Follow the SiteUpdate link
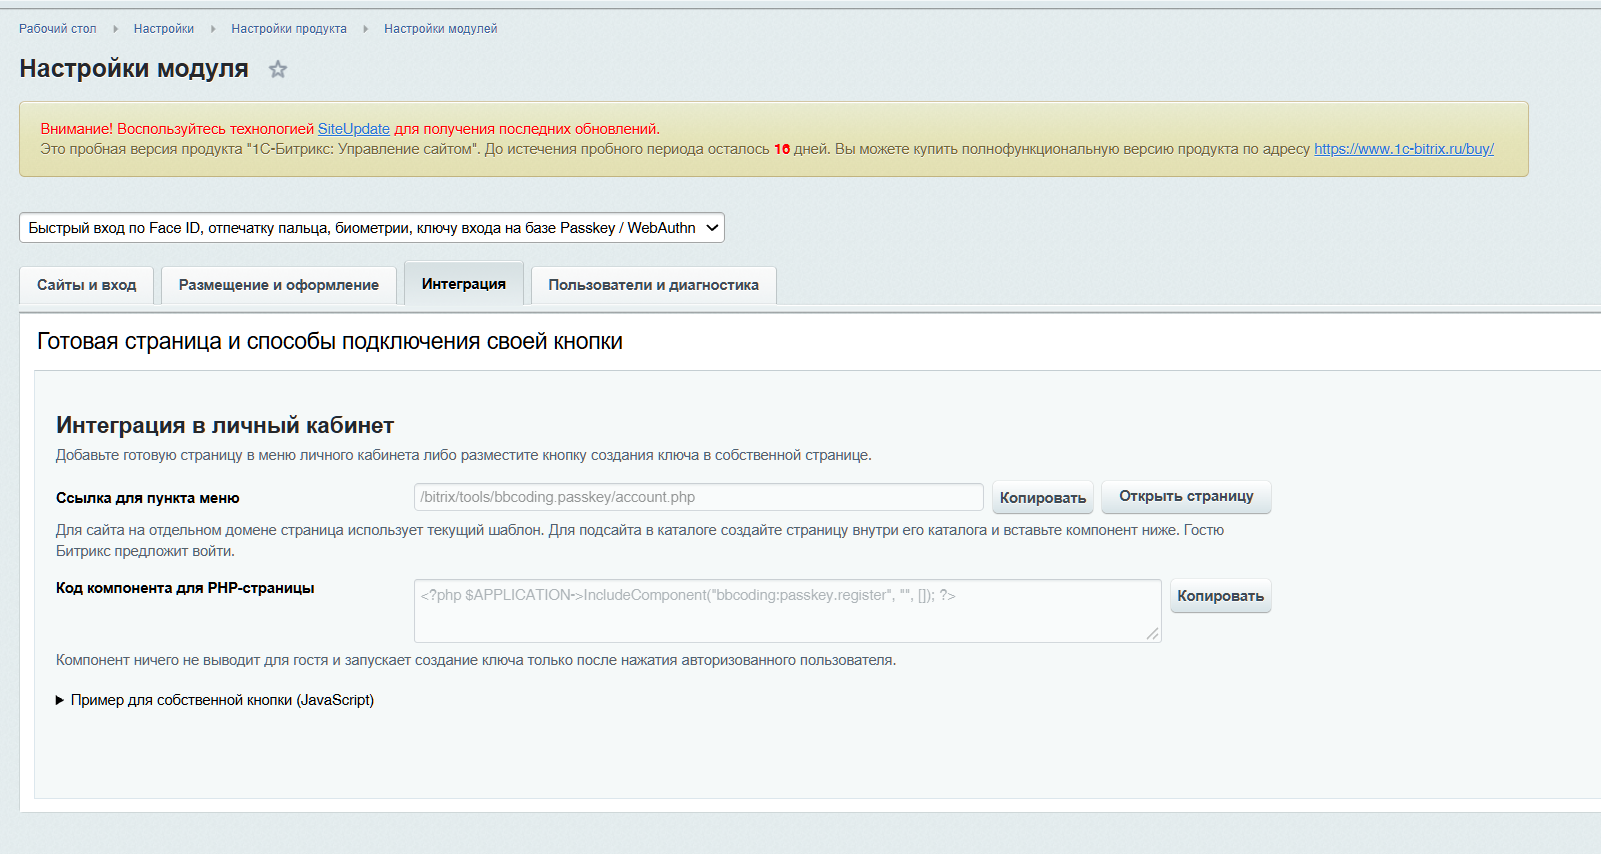The width and height of the screenshot is (1601, 854). coord(354,129)
